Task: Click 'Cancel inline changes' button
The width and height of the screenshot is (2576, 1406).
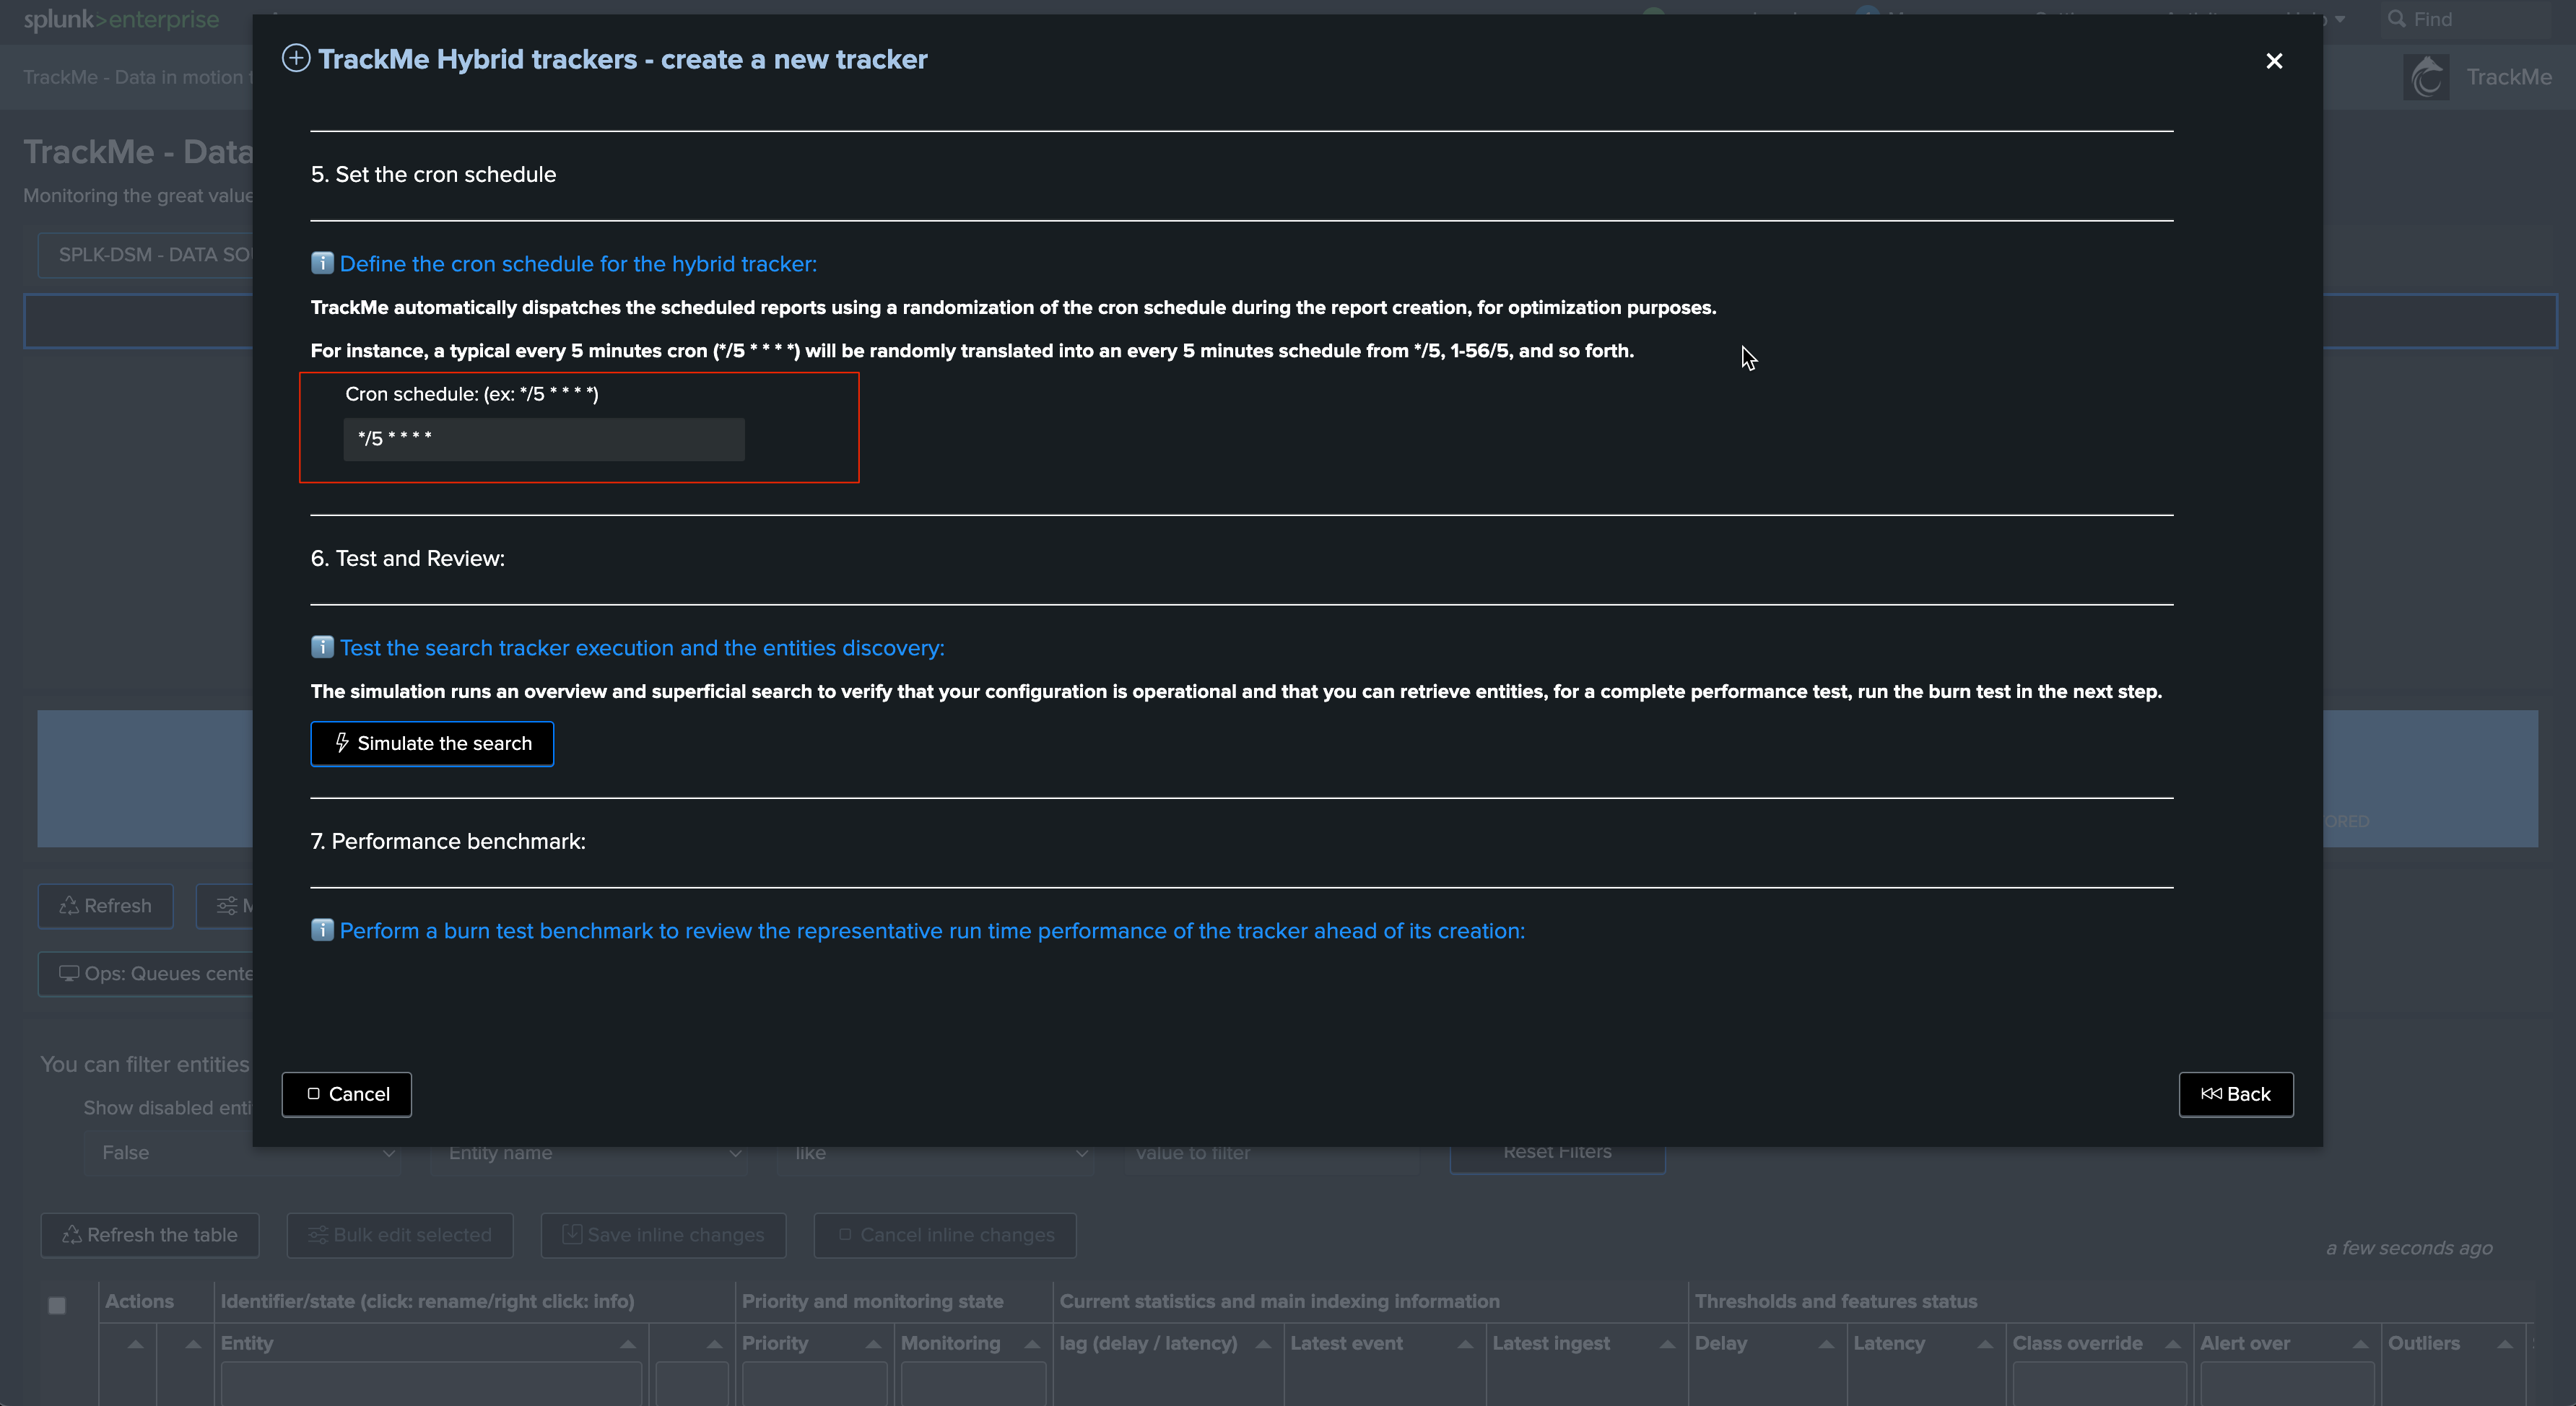Action: [x=945, y=1235]
